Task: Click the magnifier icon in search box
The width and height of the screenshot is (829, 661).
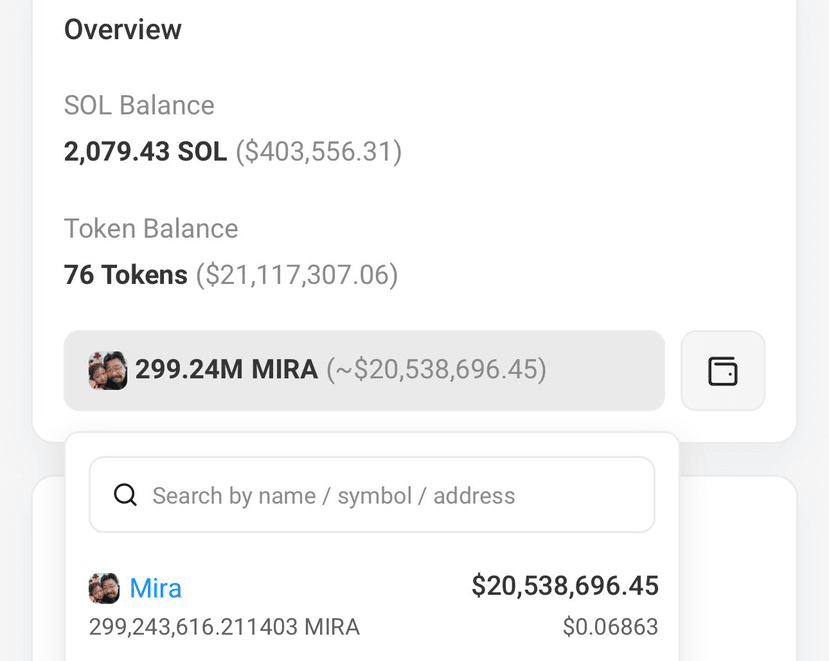Action: (125, 495)
